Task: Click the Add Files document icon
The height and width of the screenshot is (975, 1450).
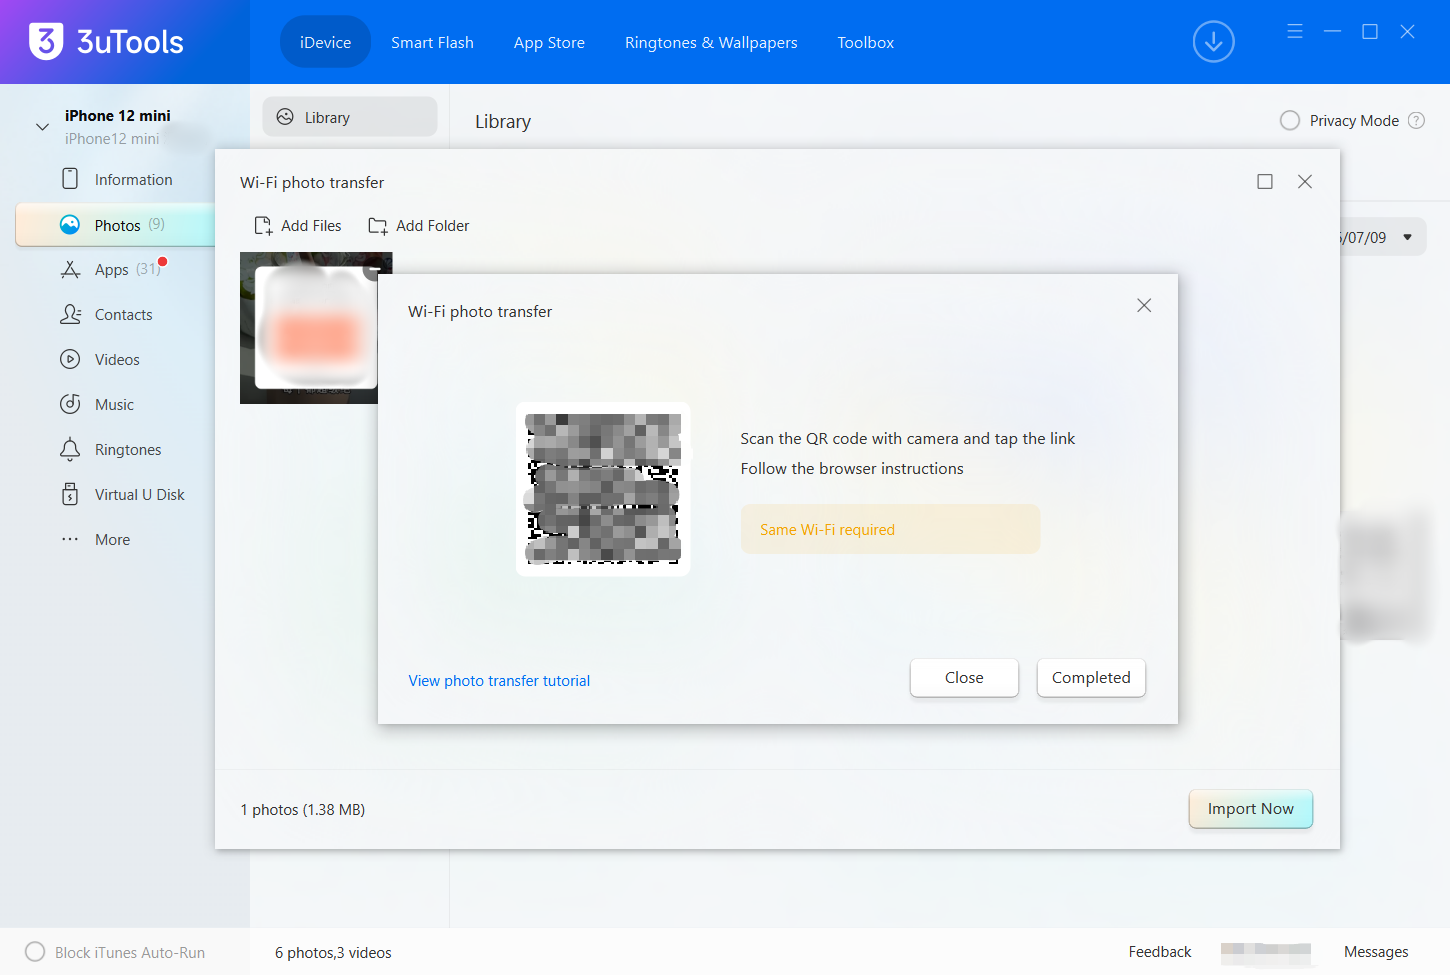Action: click(263, 226)
